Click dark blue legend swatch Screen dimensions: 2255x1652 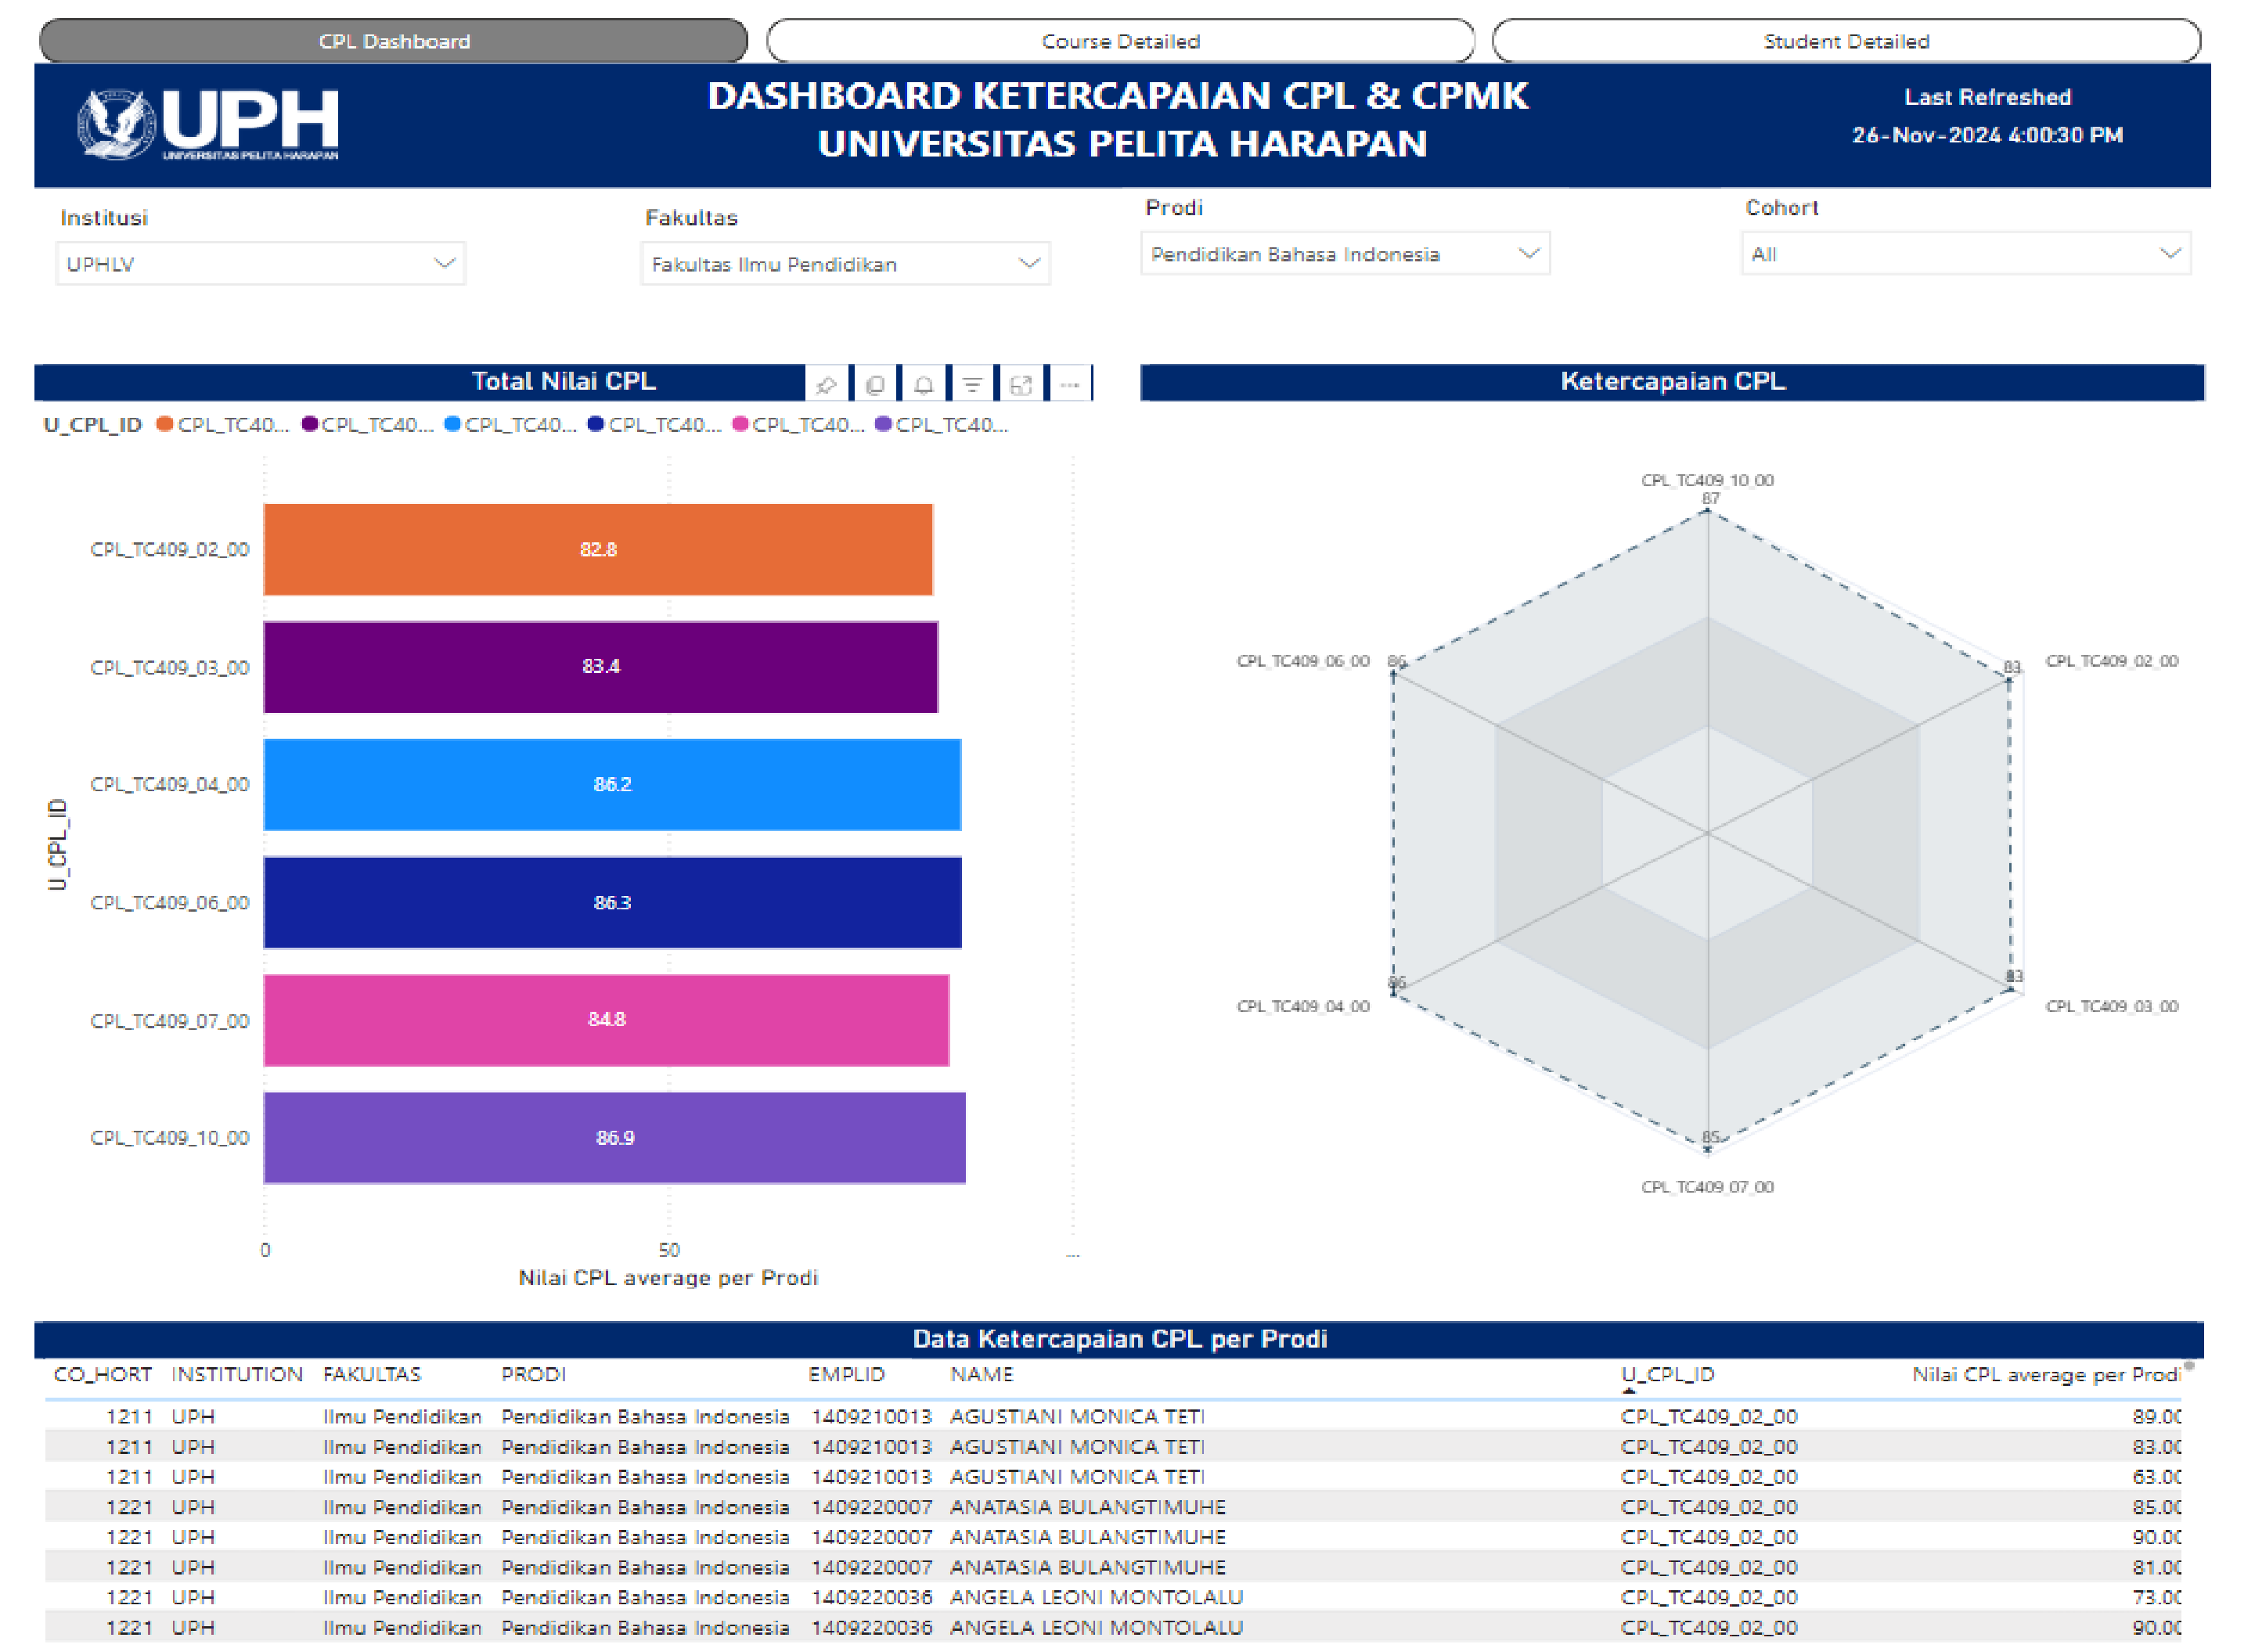597,424
